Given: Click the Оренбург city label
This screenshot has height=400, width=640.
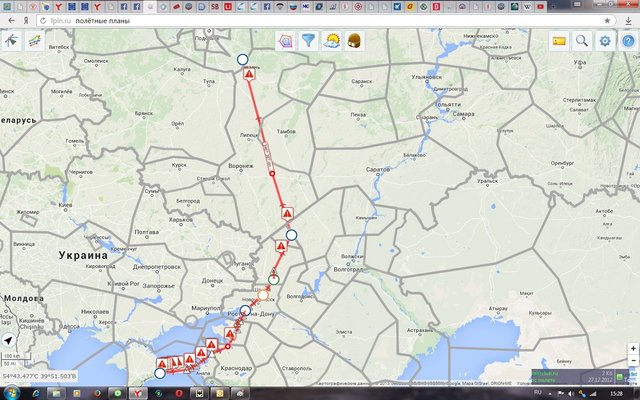Looking at the screenshot, I should pos(562,163).
